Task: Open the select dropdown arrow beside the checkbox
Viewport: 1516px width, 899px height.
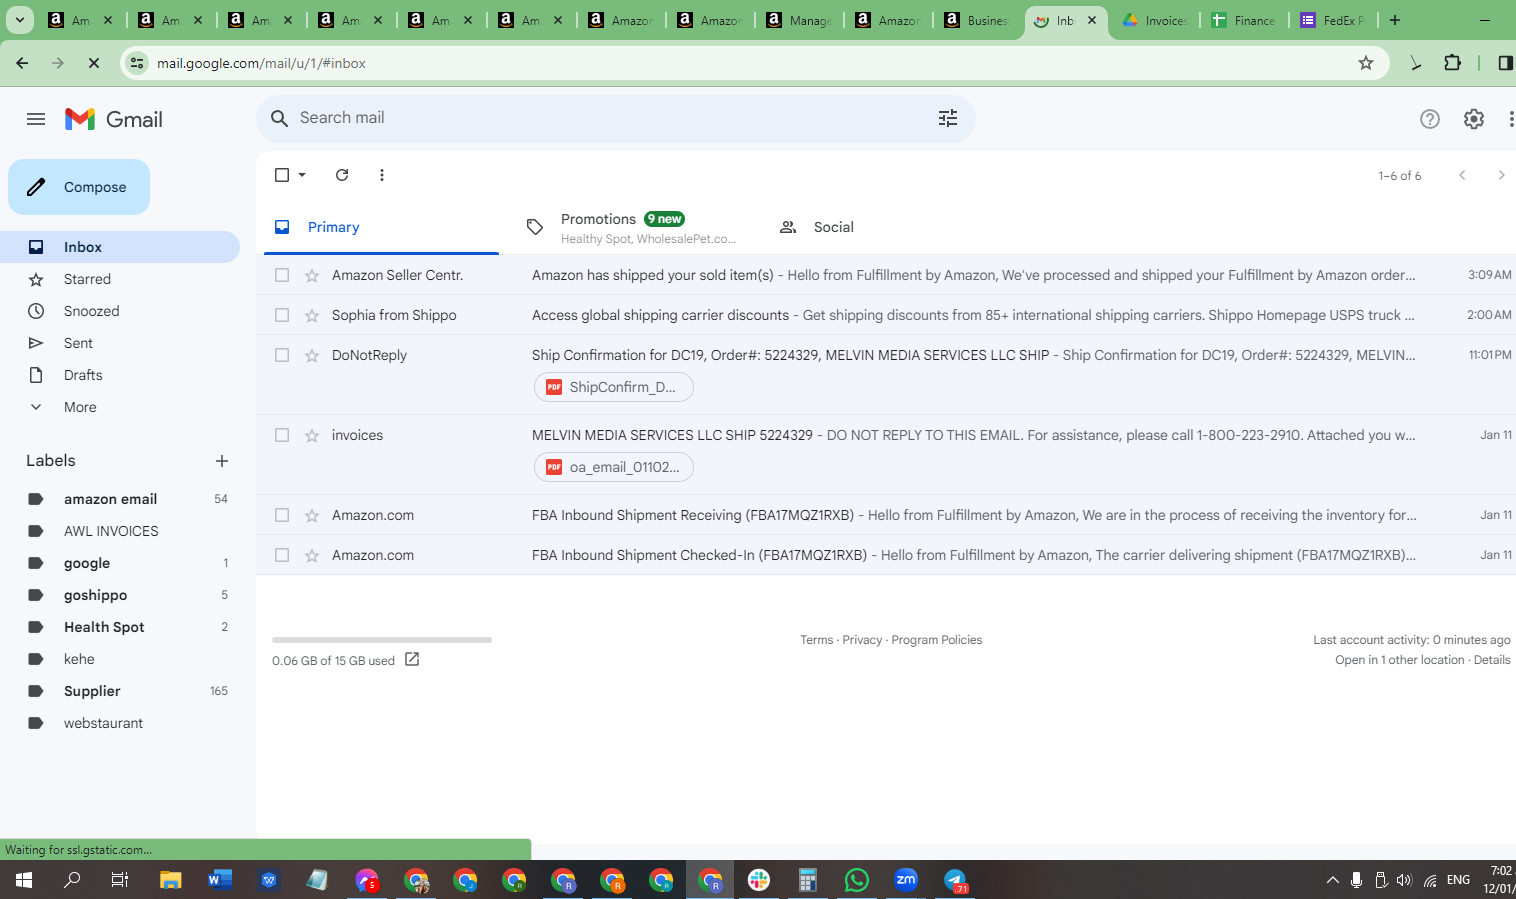Action: click(302, 175)
